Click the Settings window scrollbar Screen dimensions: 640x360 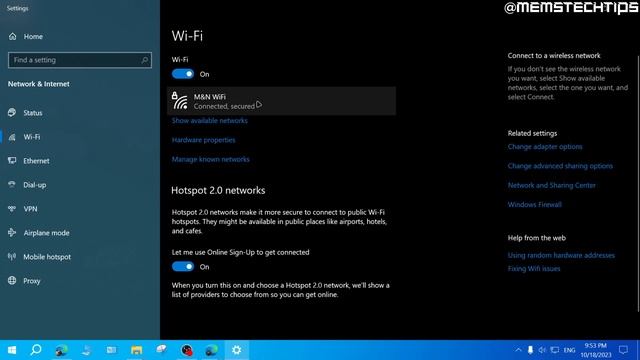tap(638, 184)
